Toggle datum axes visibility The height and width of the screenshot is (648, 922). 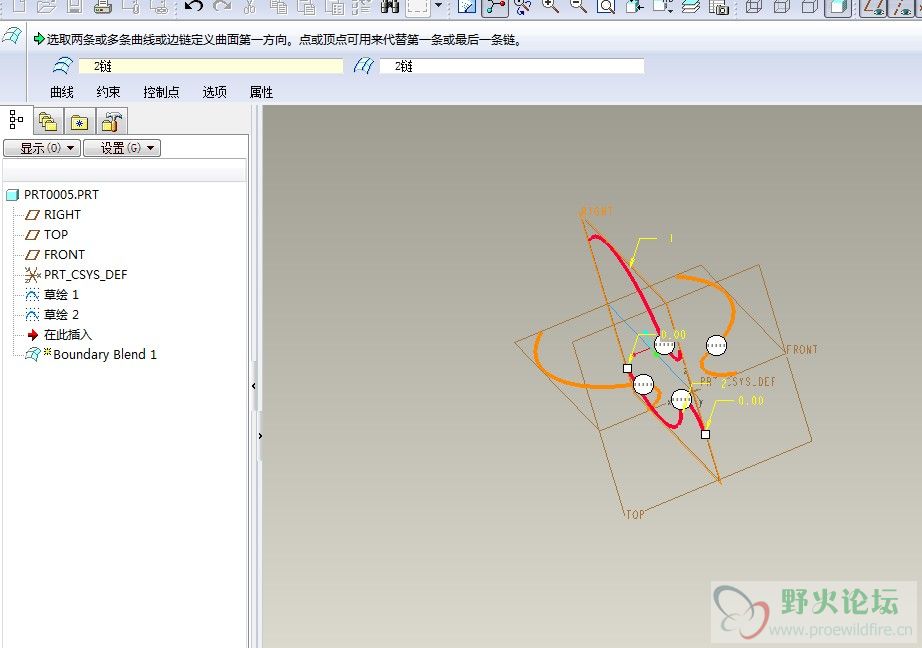pyautogui.click(x=901, y=6)
